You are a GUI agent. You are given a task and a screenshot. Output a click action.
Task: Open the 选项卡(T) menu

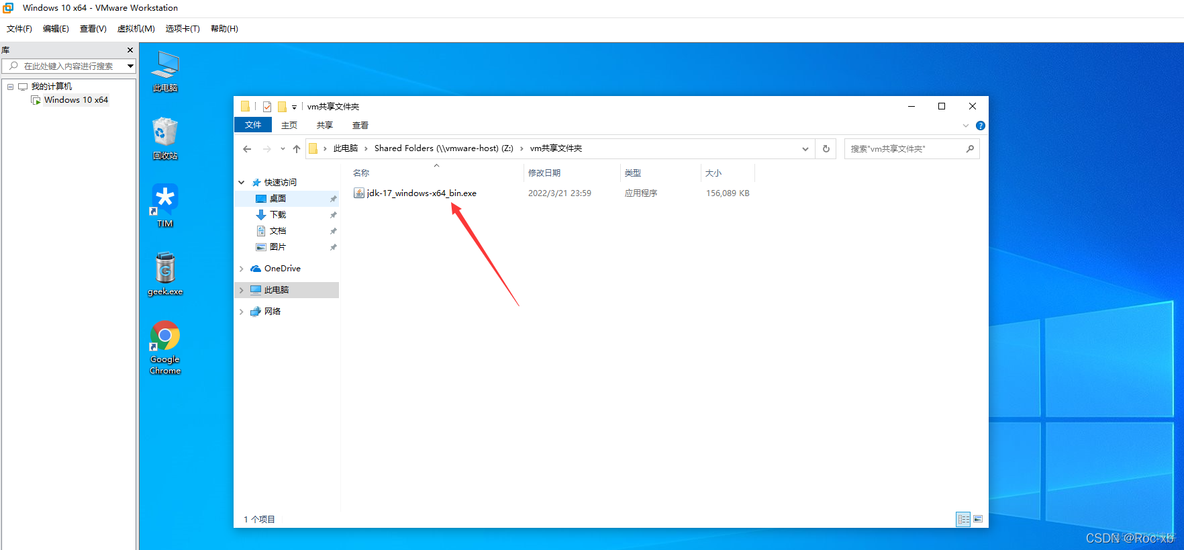pos(183,29)
